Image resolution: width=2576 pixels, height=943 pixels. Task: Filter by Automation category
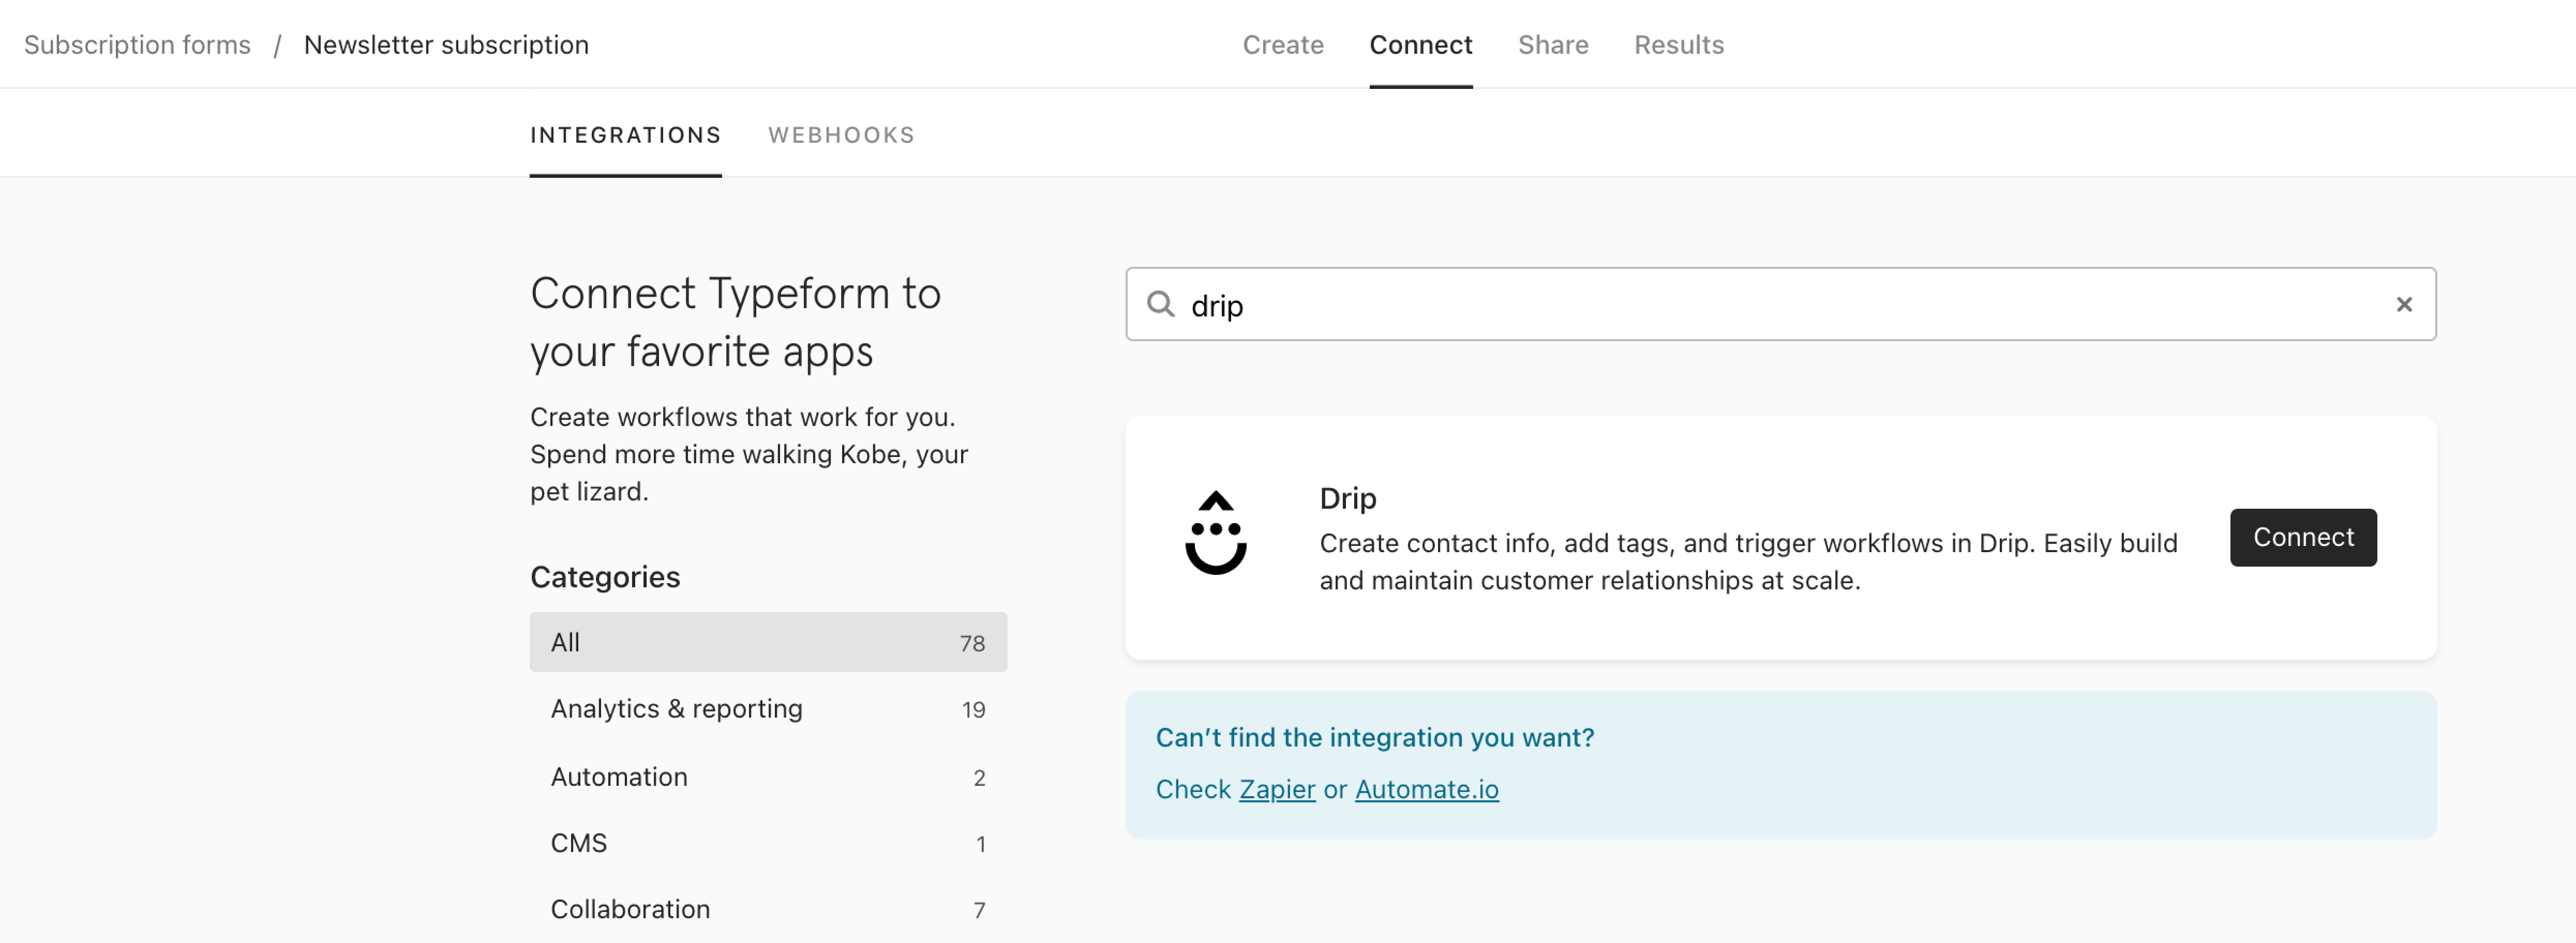[768, 777]
